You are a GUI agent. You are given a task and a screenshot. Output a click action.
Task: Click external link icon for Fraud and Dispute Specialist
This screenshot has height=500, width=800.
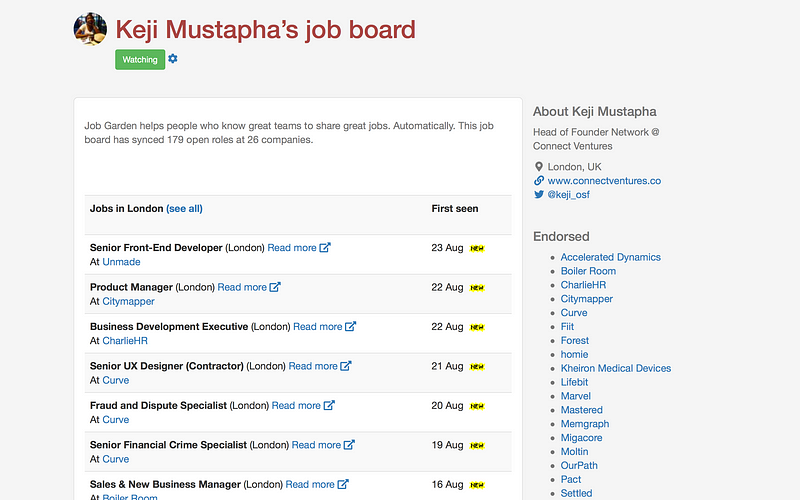[x=329, y=405]
